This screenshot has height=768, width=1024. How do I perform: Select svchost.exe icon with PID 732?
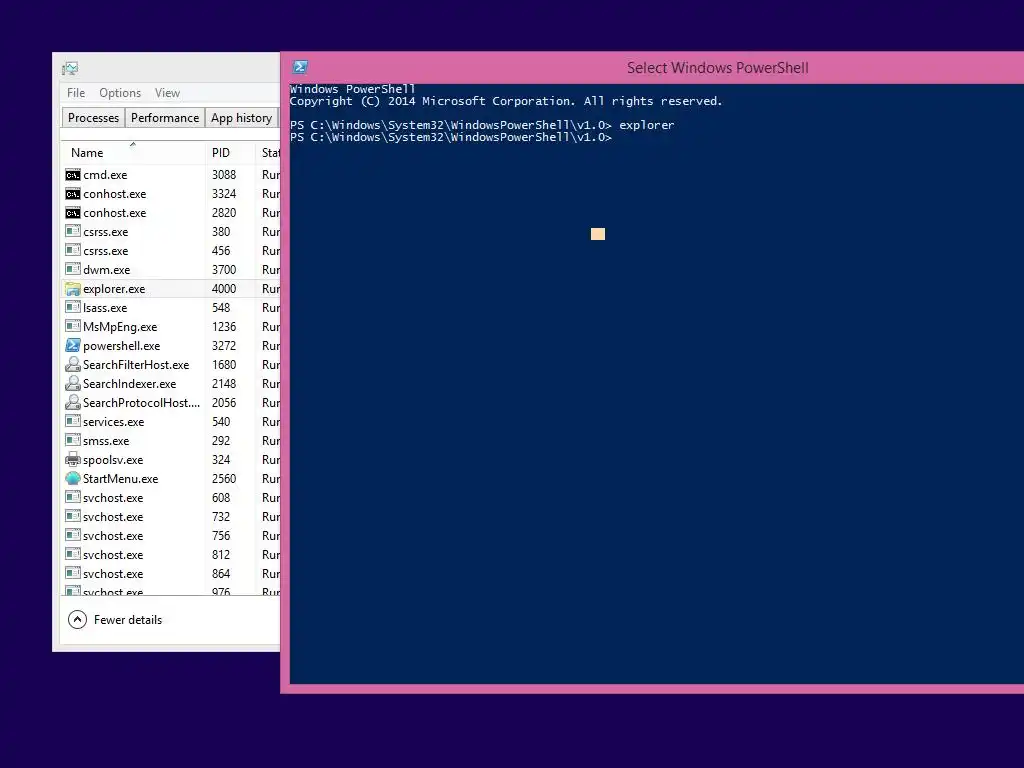[72, 516]
